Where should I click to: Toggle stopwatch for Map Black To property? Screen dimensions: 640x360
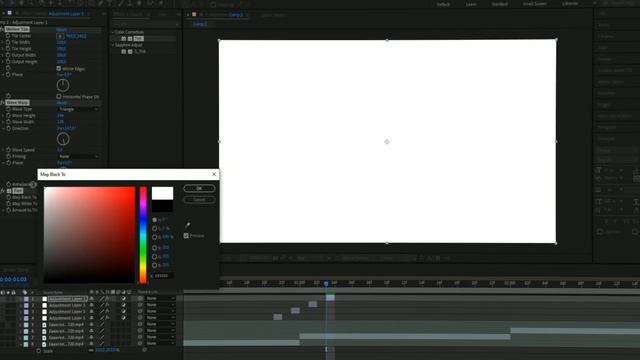[8, 198]
